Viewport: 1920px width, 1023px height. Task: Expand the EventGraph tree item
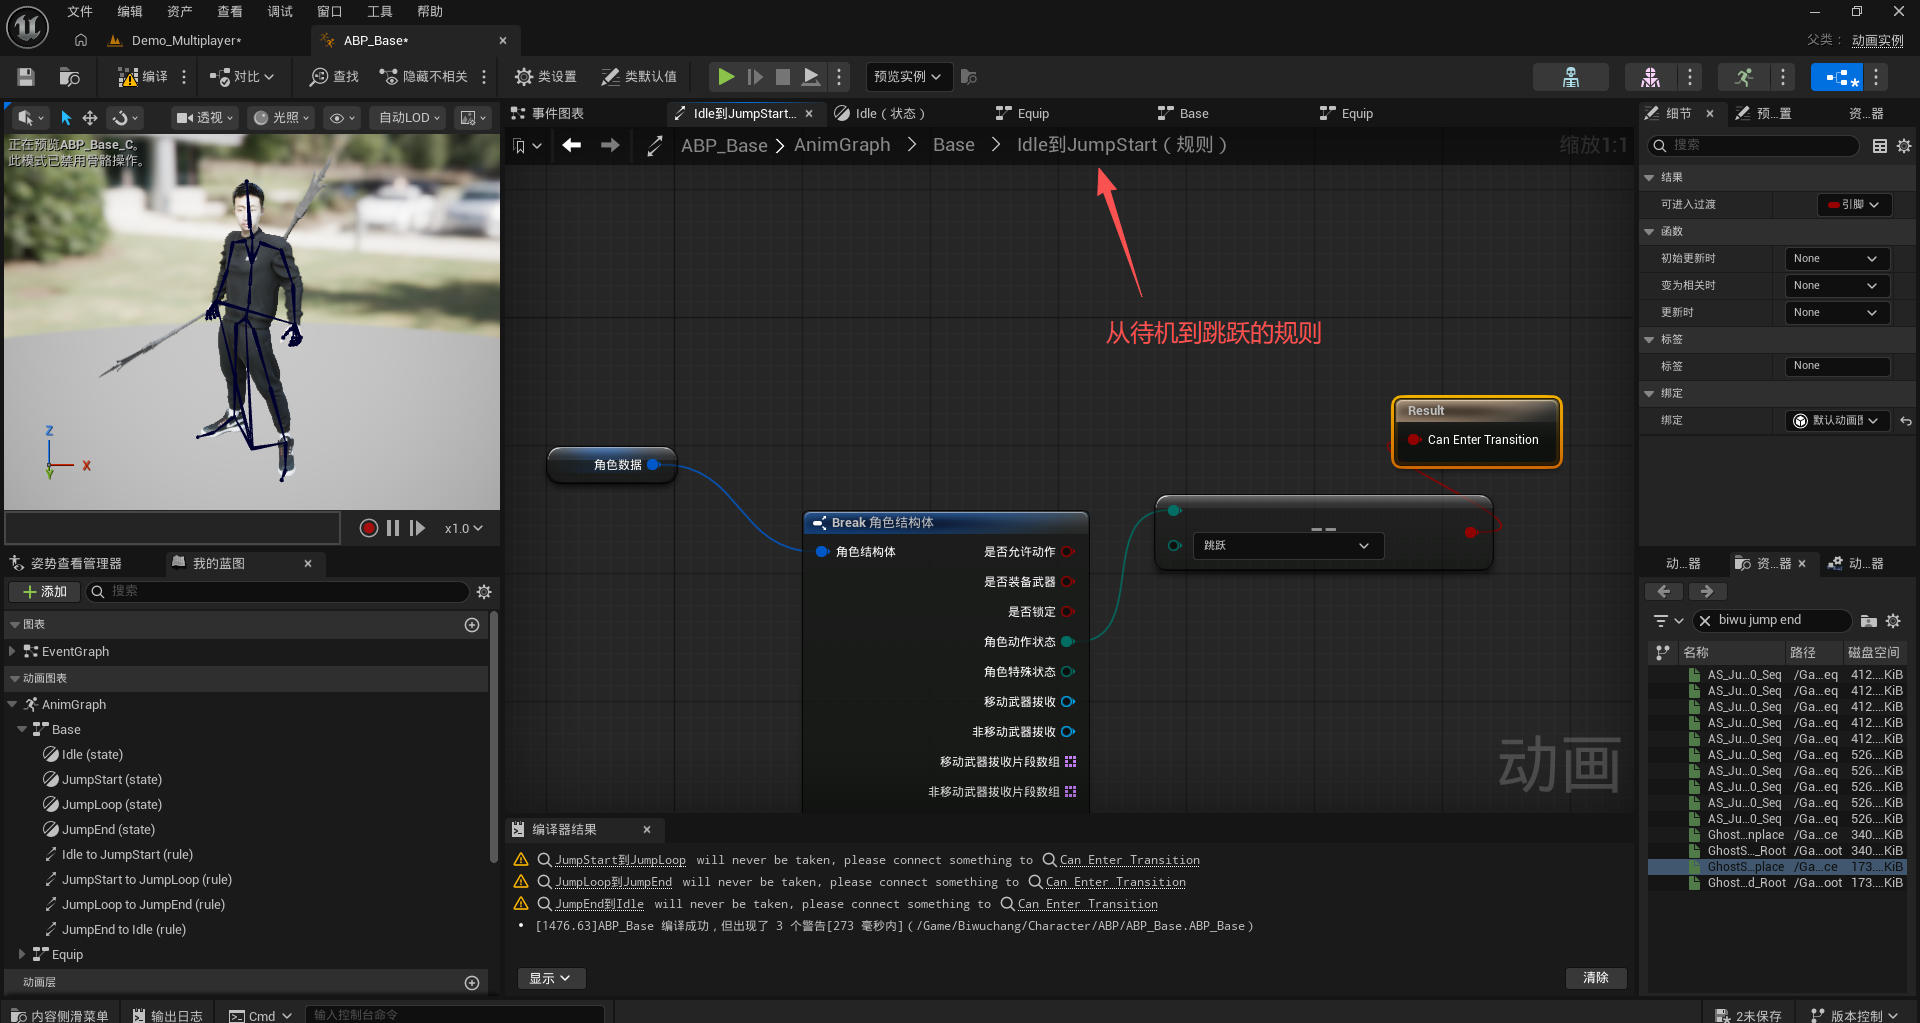coord(12,651)
